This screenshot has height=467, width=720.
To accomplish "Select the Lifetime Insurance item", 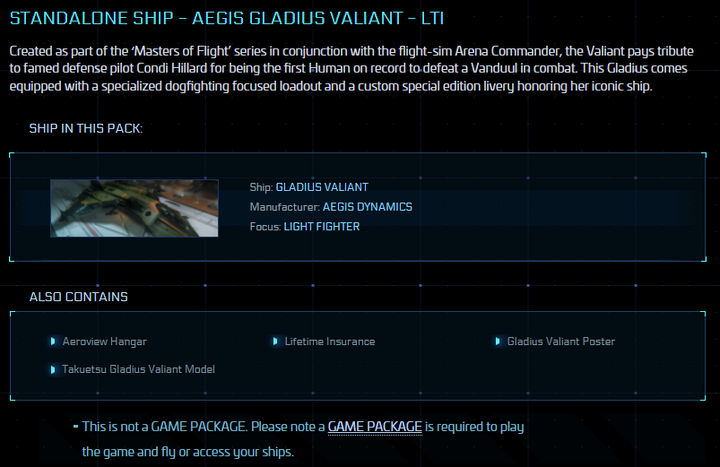I will [x=329, y=342].
